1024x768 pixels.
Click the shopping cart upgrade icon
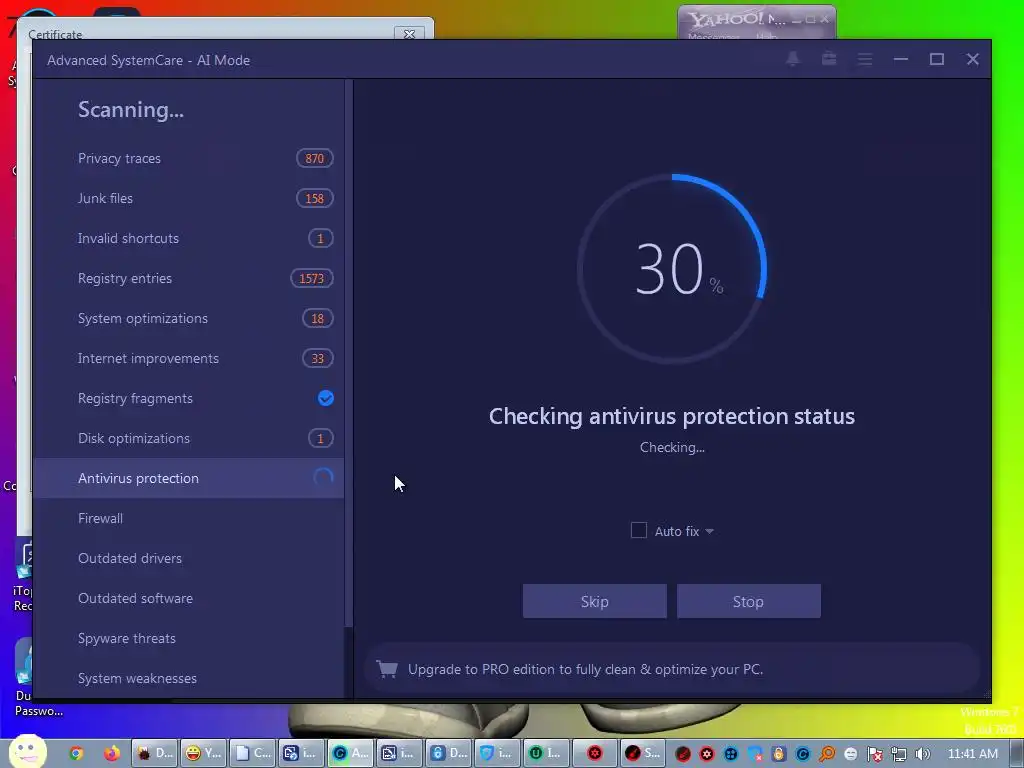click(387, 669)
